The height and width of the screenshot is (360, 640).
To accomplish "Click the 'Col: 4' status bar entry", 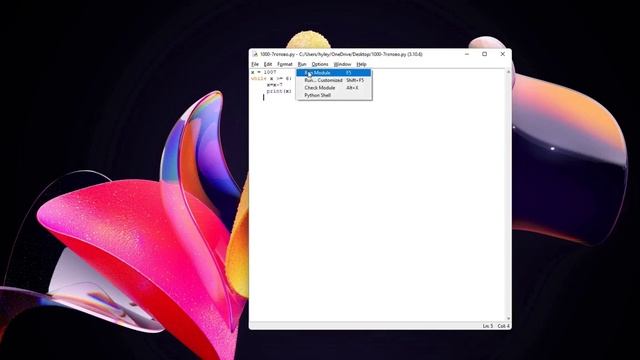I will [503, 326].
